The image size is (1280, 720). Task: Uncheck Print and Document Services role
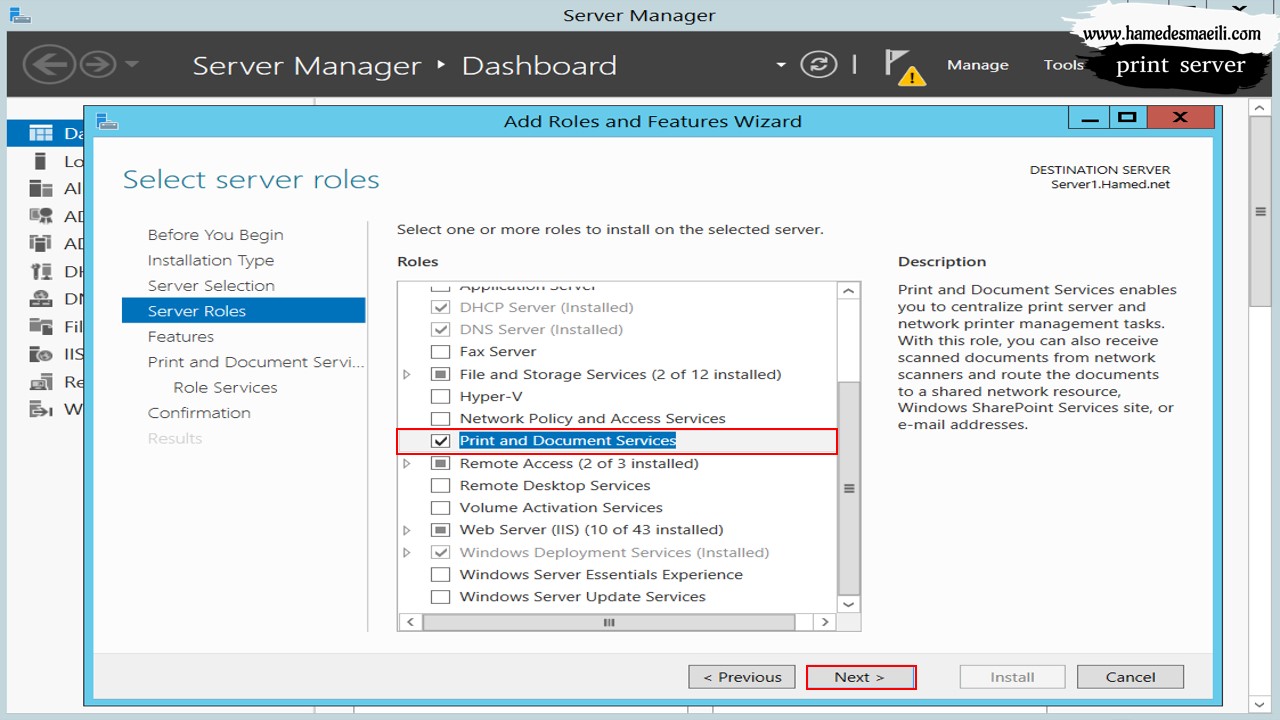(x=440, y=441)
